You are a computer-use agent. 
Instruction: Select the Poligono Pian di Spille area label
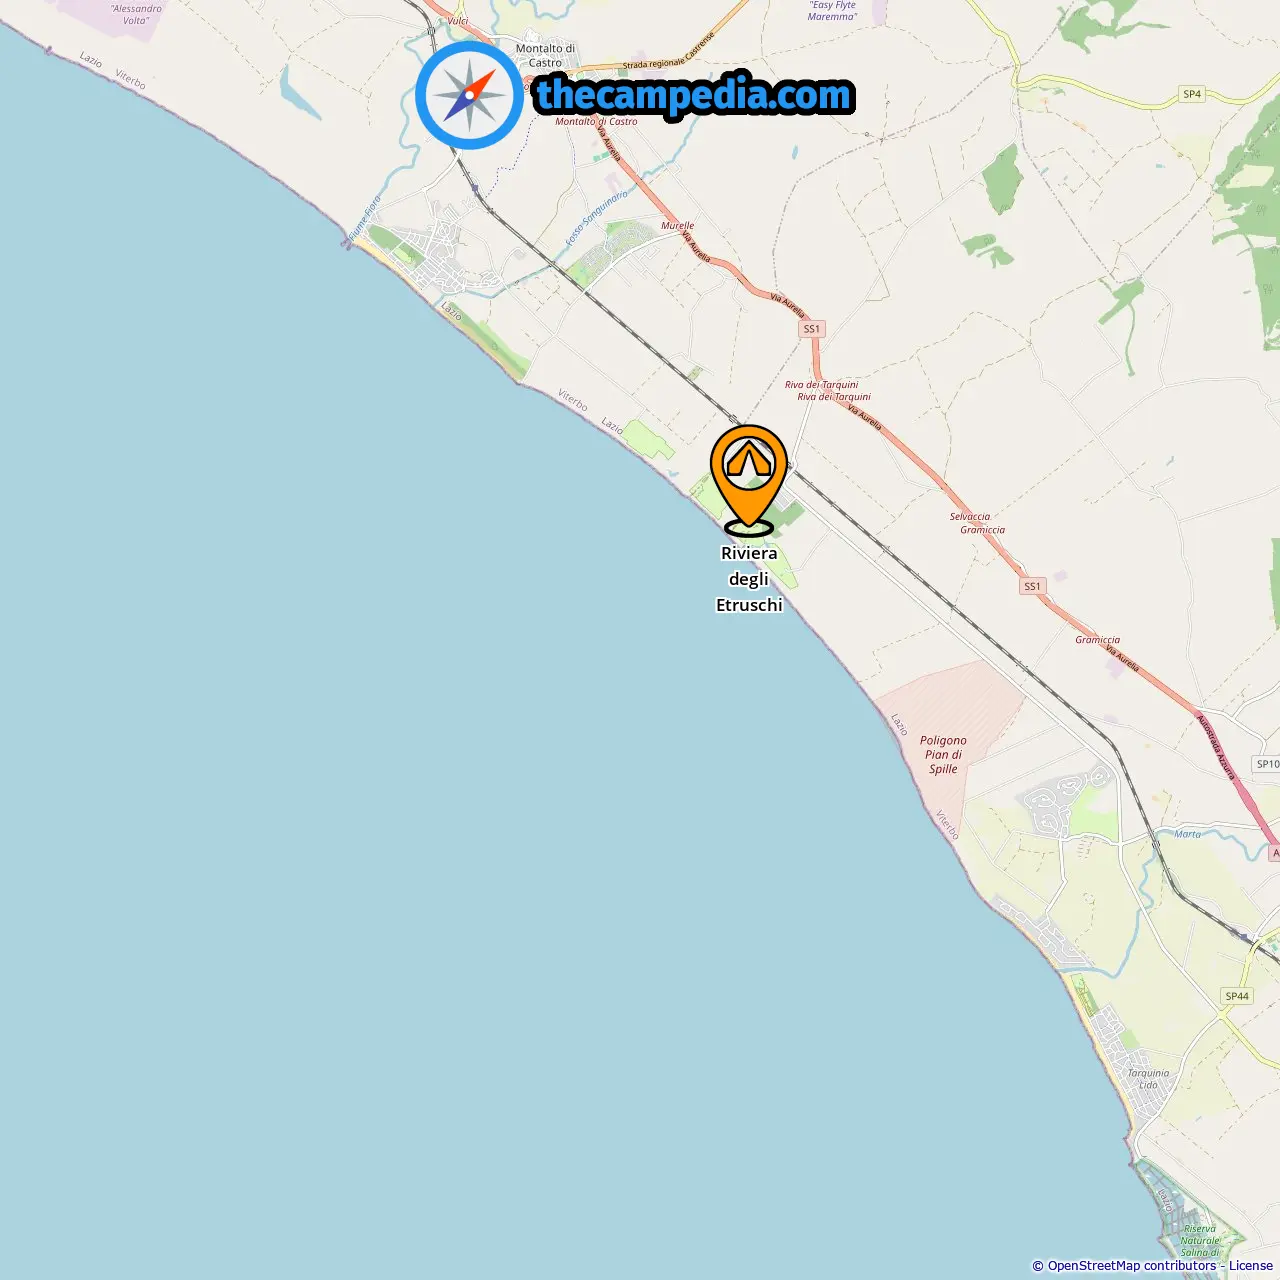pos(943,755)
